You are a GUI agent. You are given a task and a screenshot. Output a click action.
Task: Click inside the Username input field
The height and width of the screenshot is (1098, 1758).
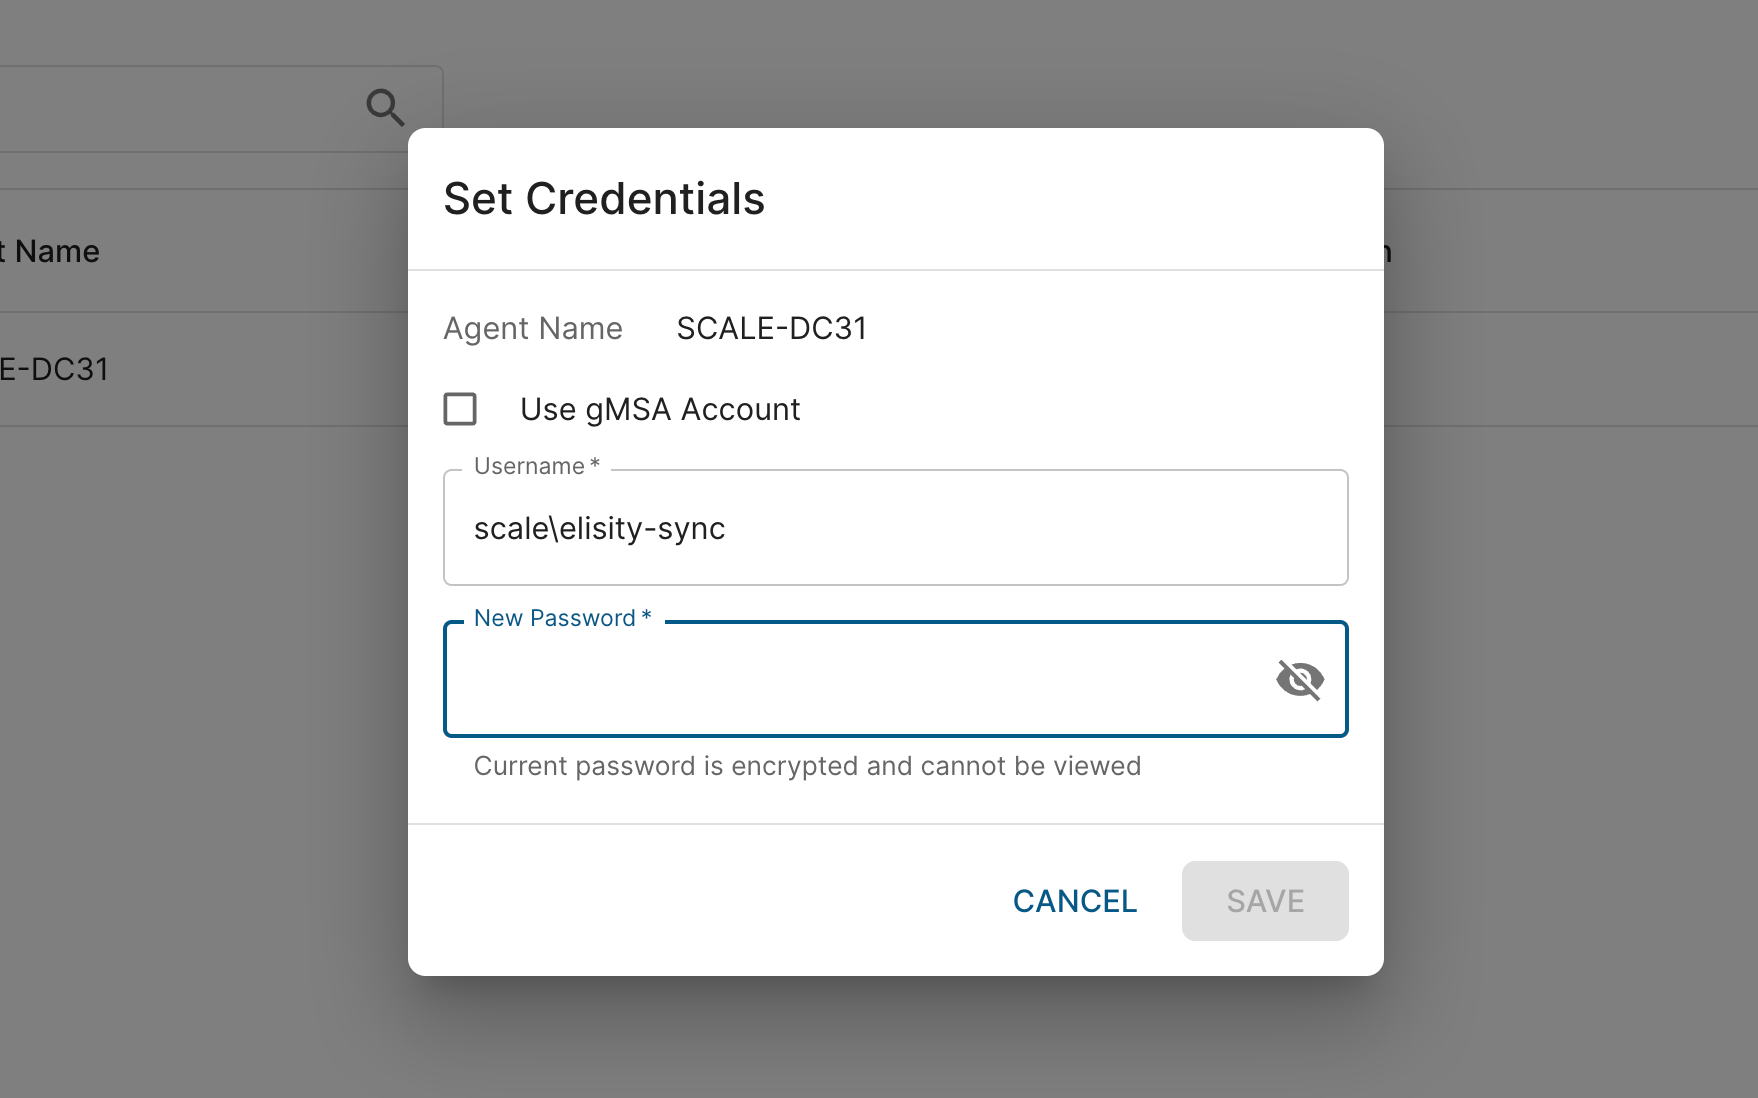(895, 528)
